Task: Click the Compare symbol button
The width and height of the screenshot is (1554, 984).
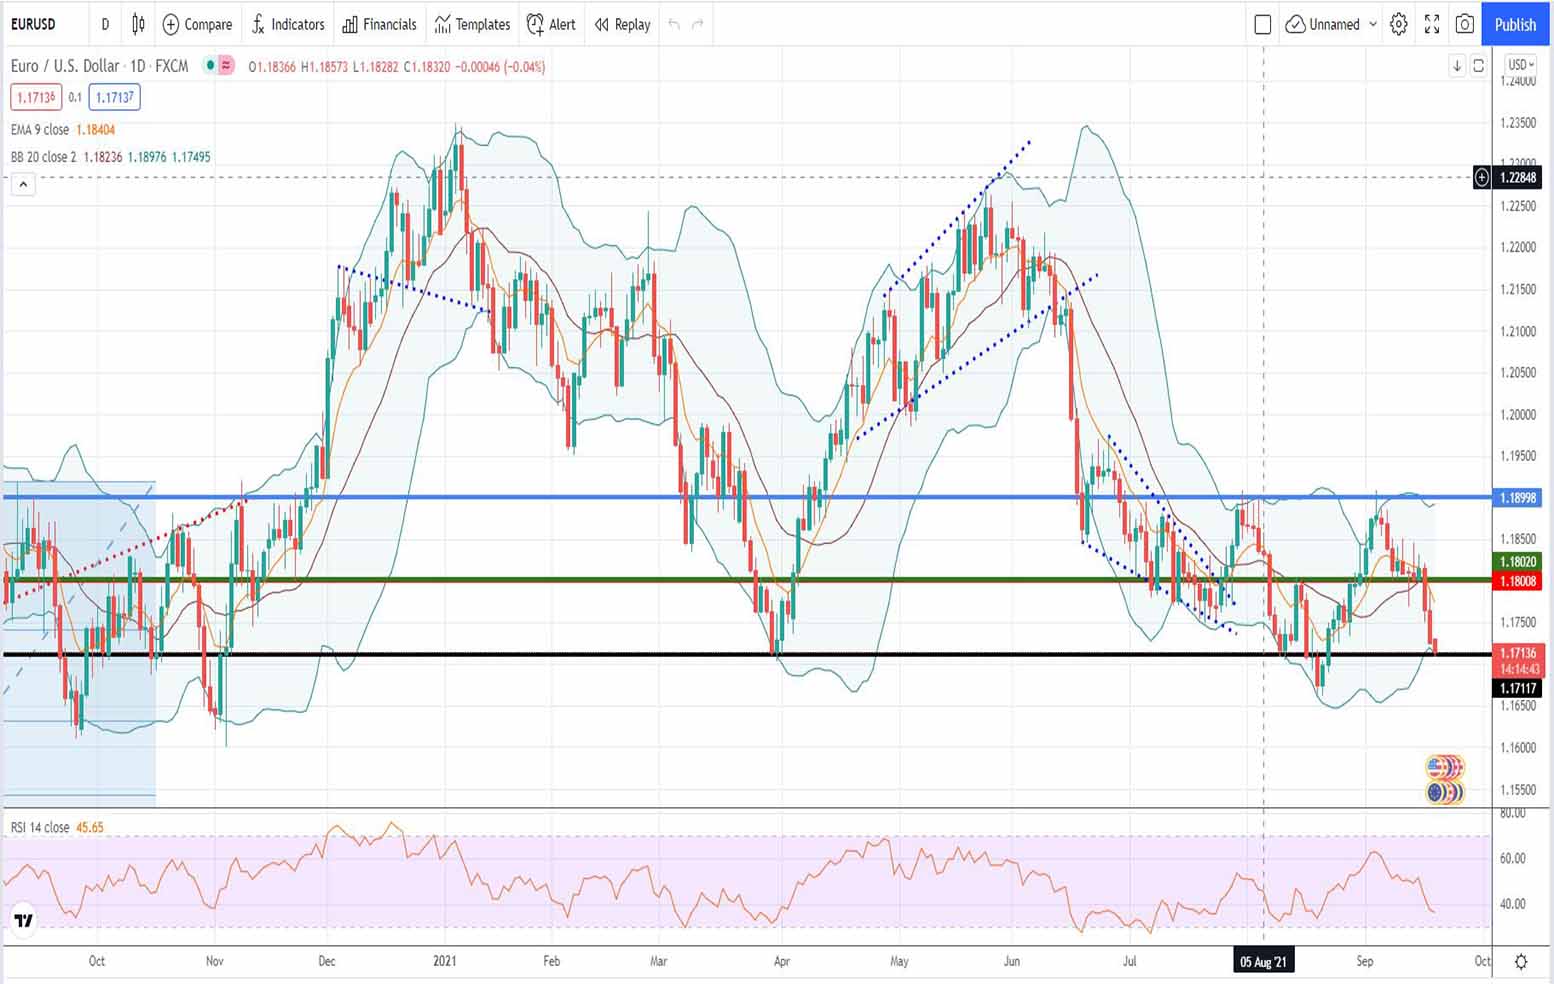Action: coord(197,24)
